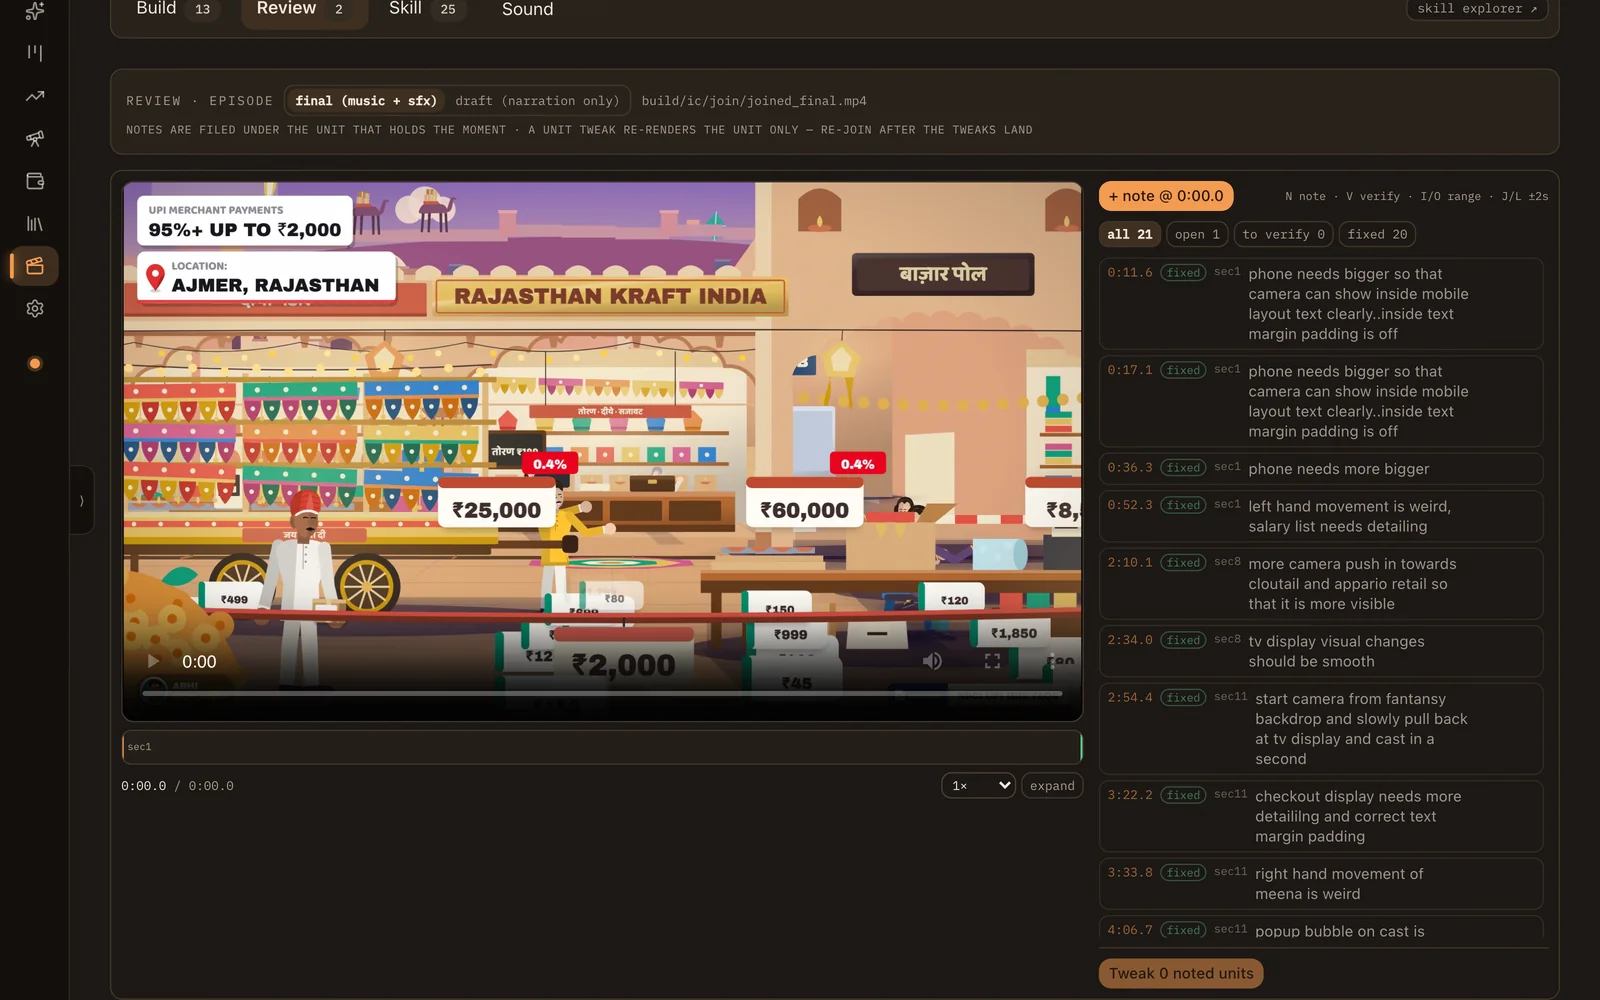Jump to the 0:52.3 note timestamp
The image size is (1600, 1000).
pyautogui.click(x=1130, y=506)
